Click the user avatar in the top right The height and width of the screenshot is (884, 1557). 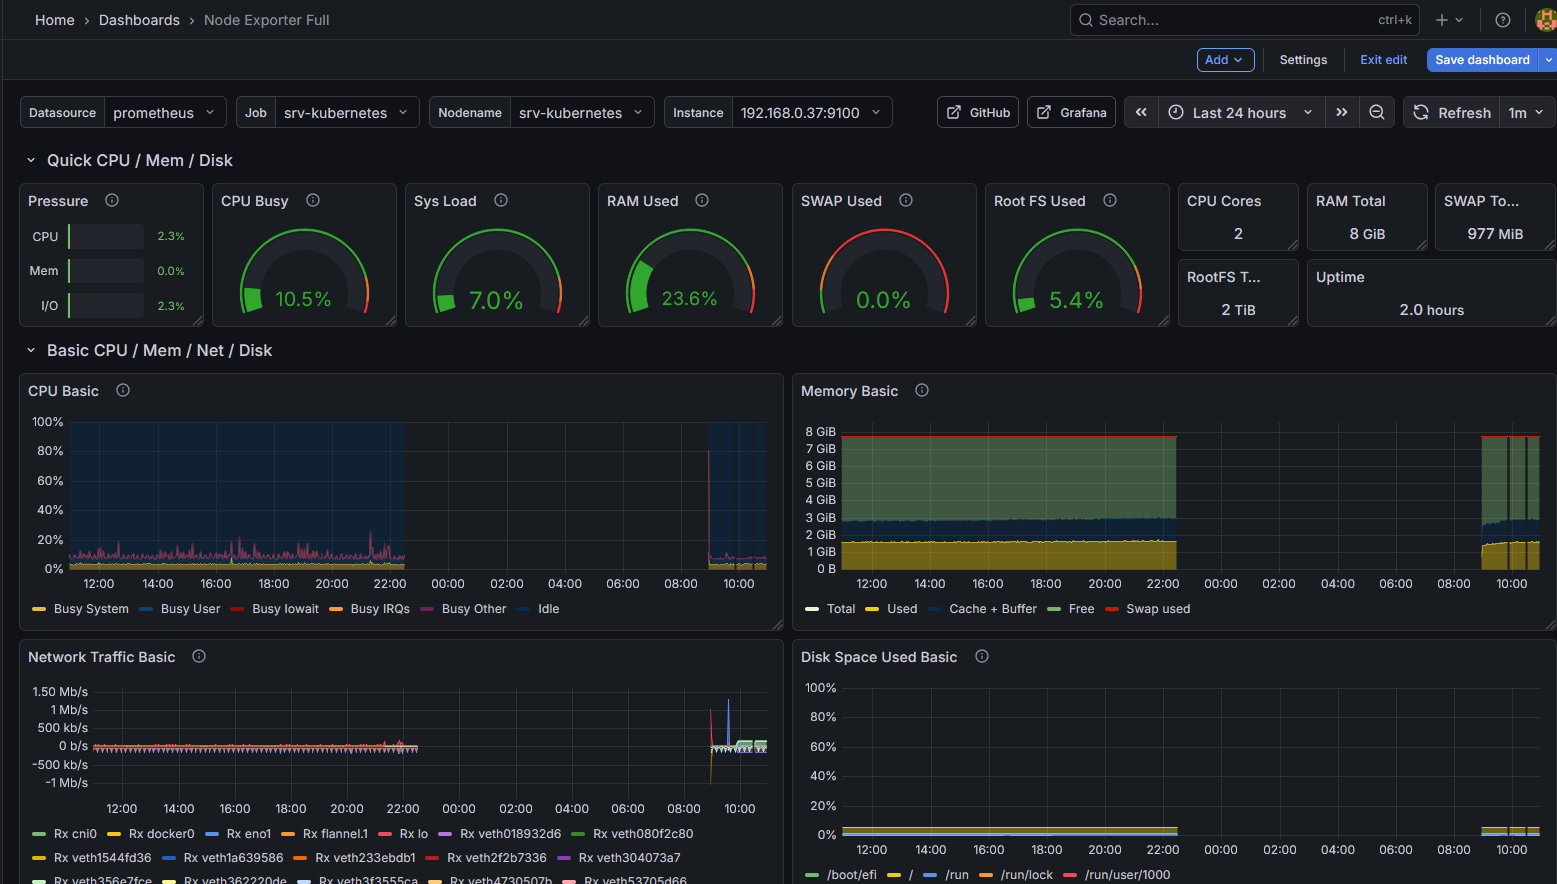(x=1545, y=19)
